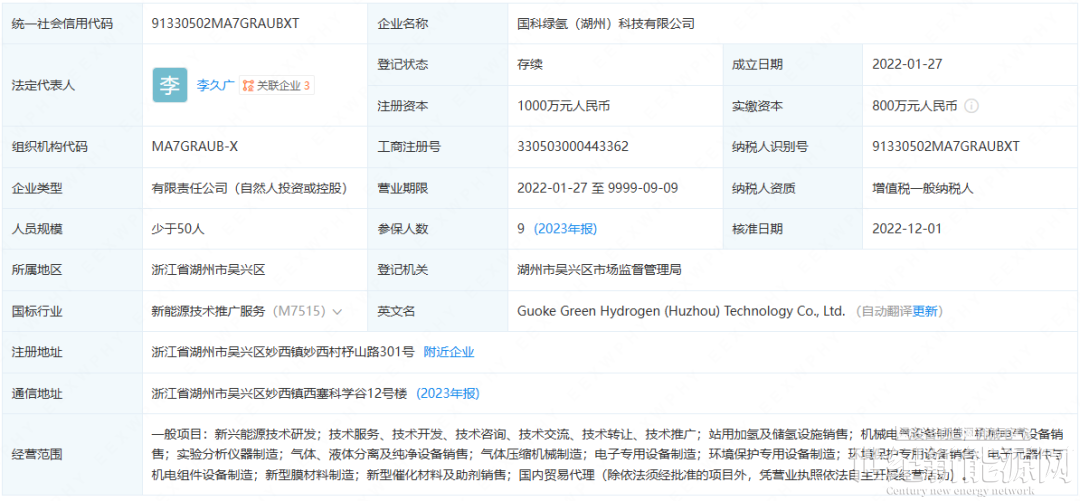Click paid-in capital 800万元人民币

pyautogui.click(x=914, y=106)
